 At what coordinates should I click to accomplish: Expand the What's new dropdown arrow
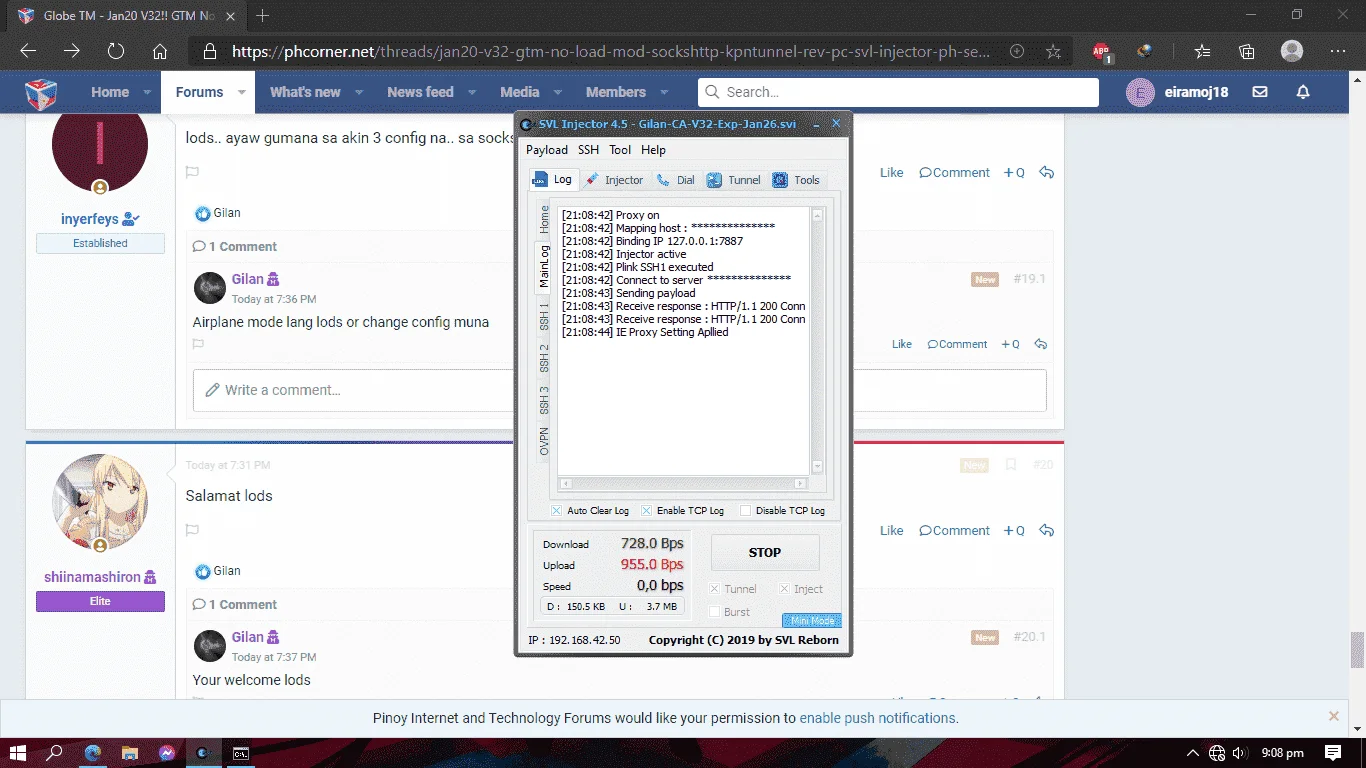tap(359, 92)
